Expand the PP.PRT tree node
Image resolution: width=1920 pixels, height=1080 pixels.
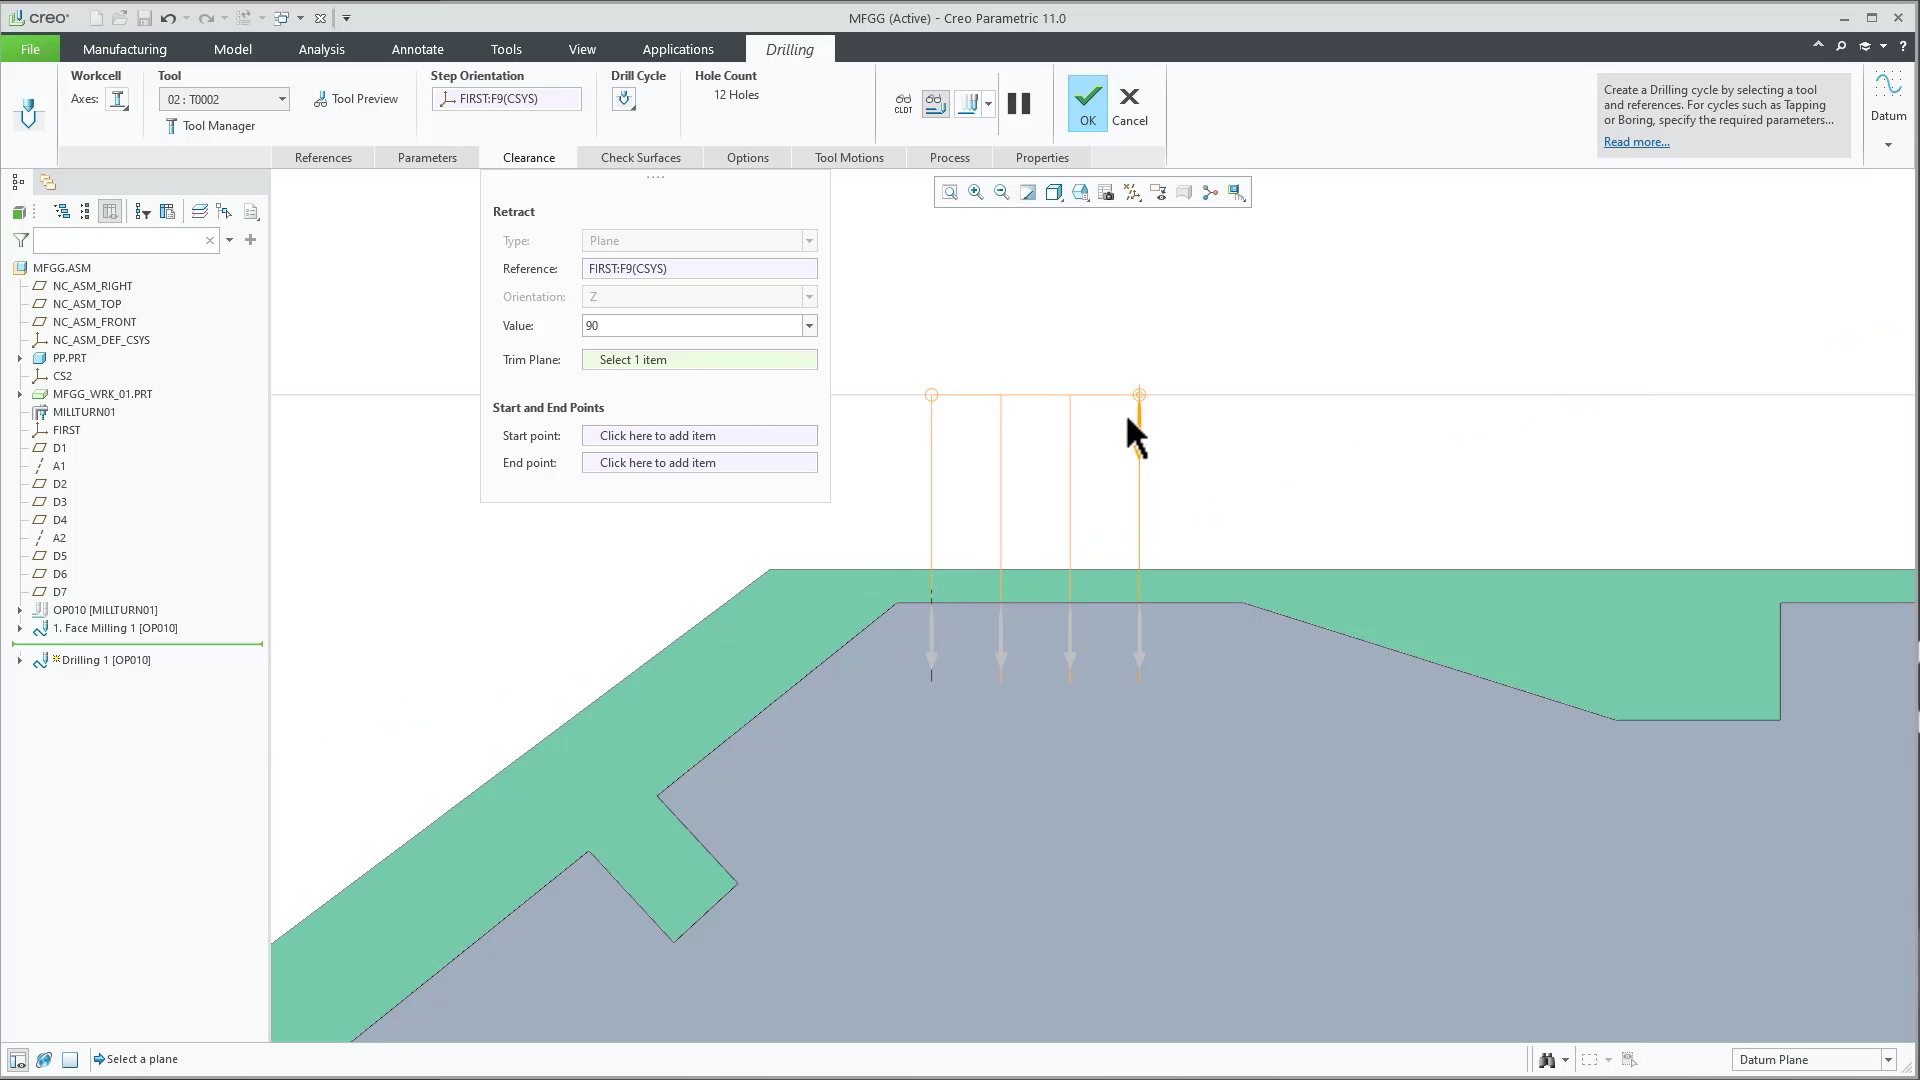click(19, 358)
